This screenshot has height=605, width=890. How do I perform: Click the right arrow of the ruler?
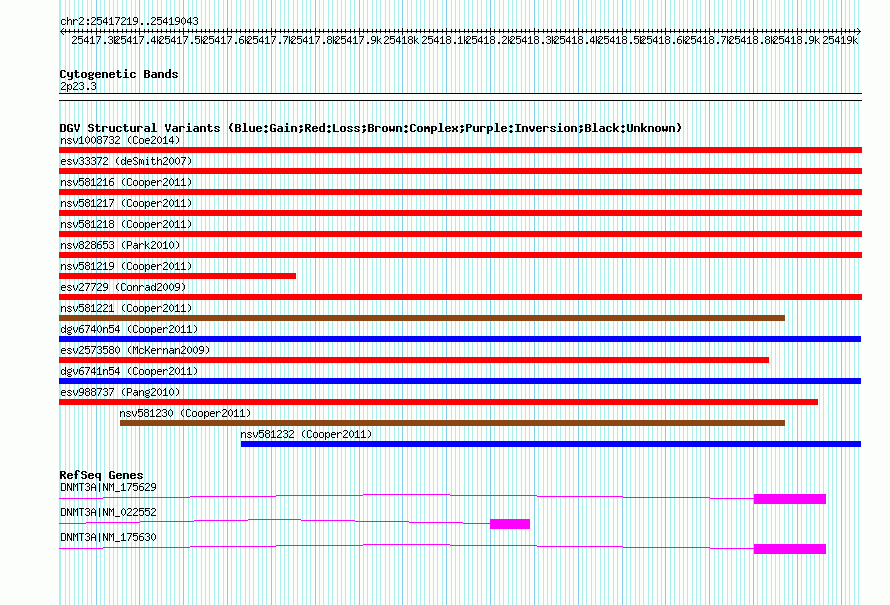pos(859,31)
